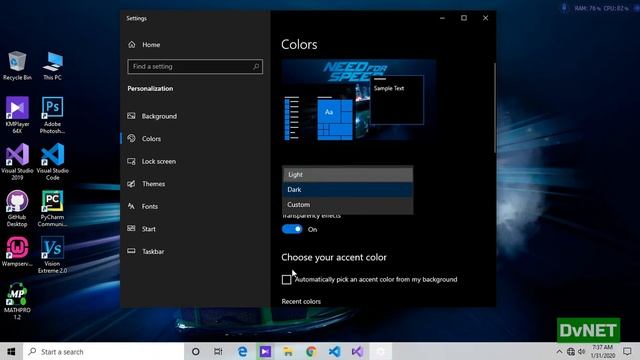Select the KMPlayer 64X desktop shortcut
640x360 pixels.
17,115
